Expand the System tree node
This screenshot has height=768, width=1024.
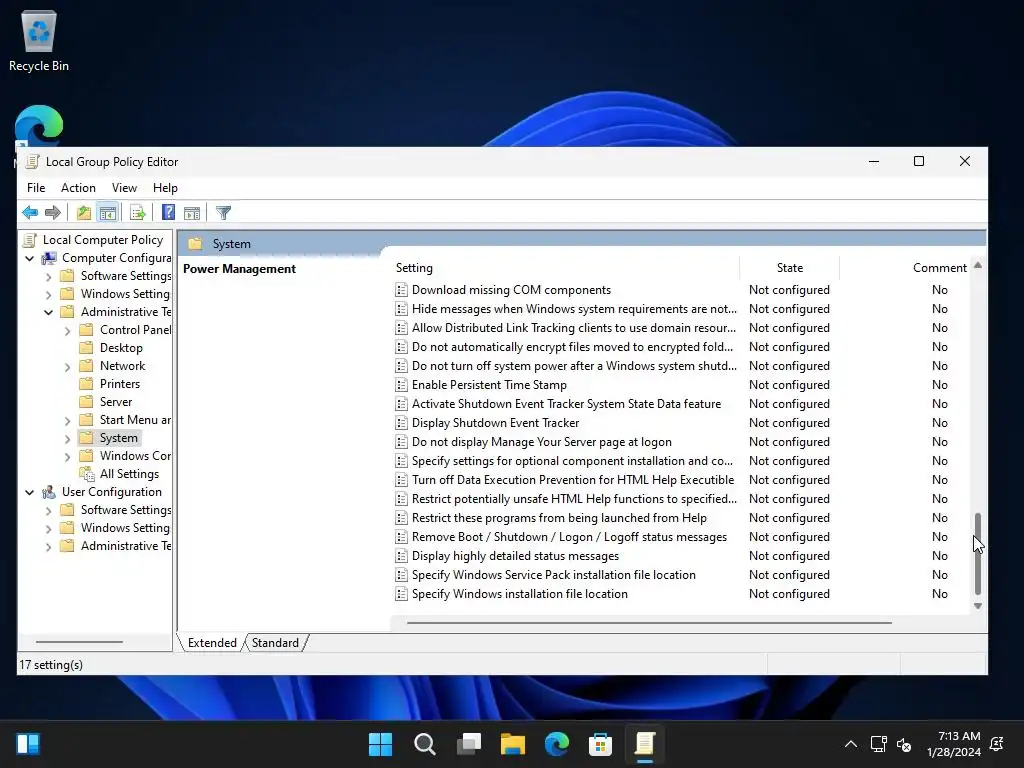point(67,438)
